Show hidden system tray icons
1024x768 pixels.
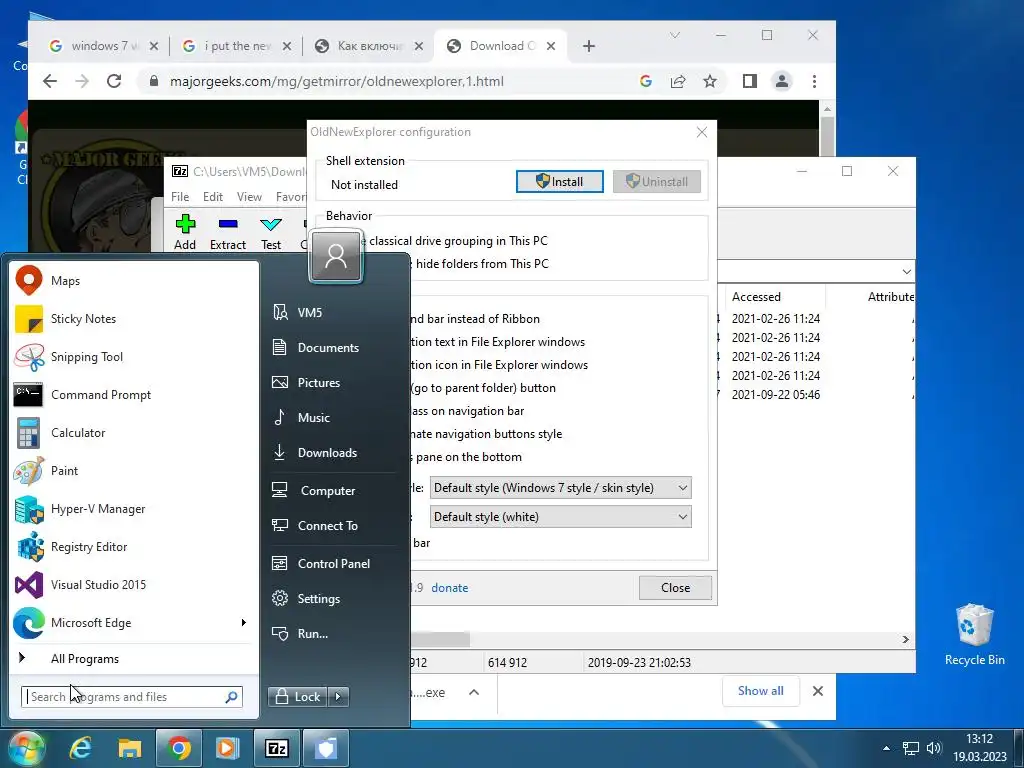886,748
